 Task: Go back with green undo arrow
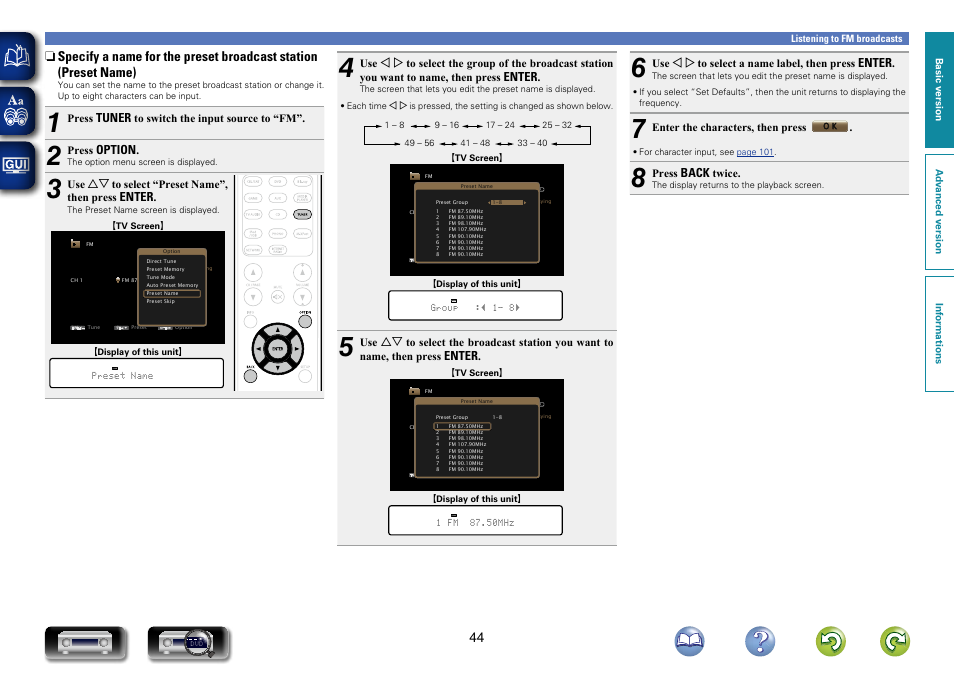[x=830, y=641]
